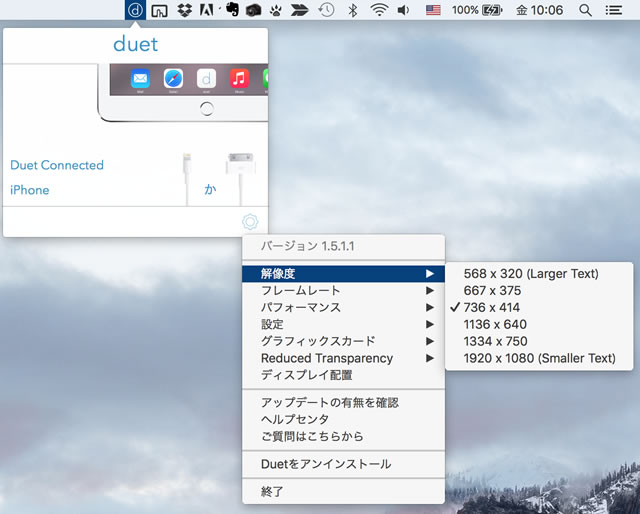Click the 30-pin cable image
The height and width of the screenshot is (514, 640).
[241, 178]
